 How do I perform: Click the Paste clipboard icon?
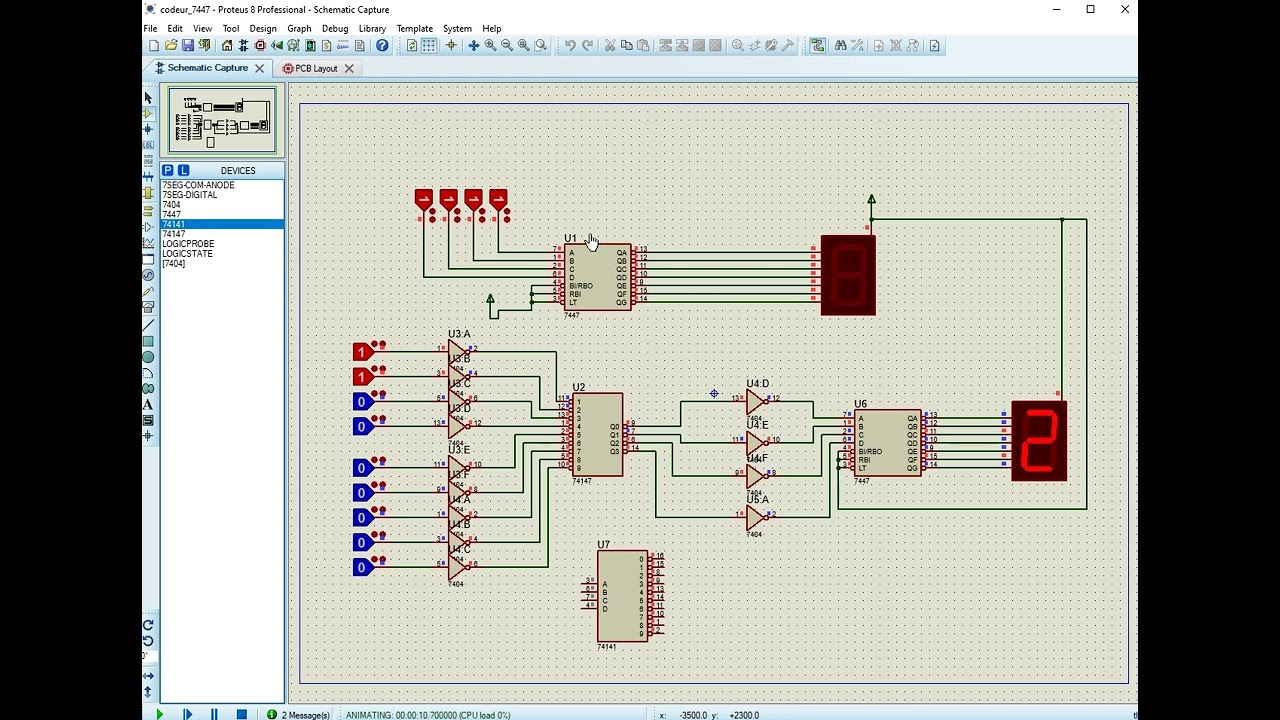[x=643, y=45]
